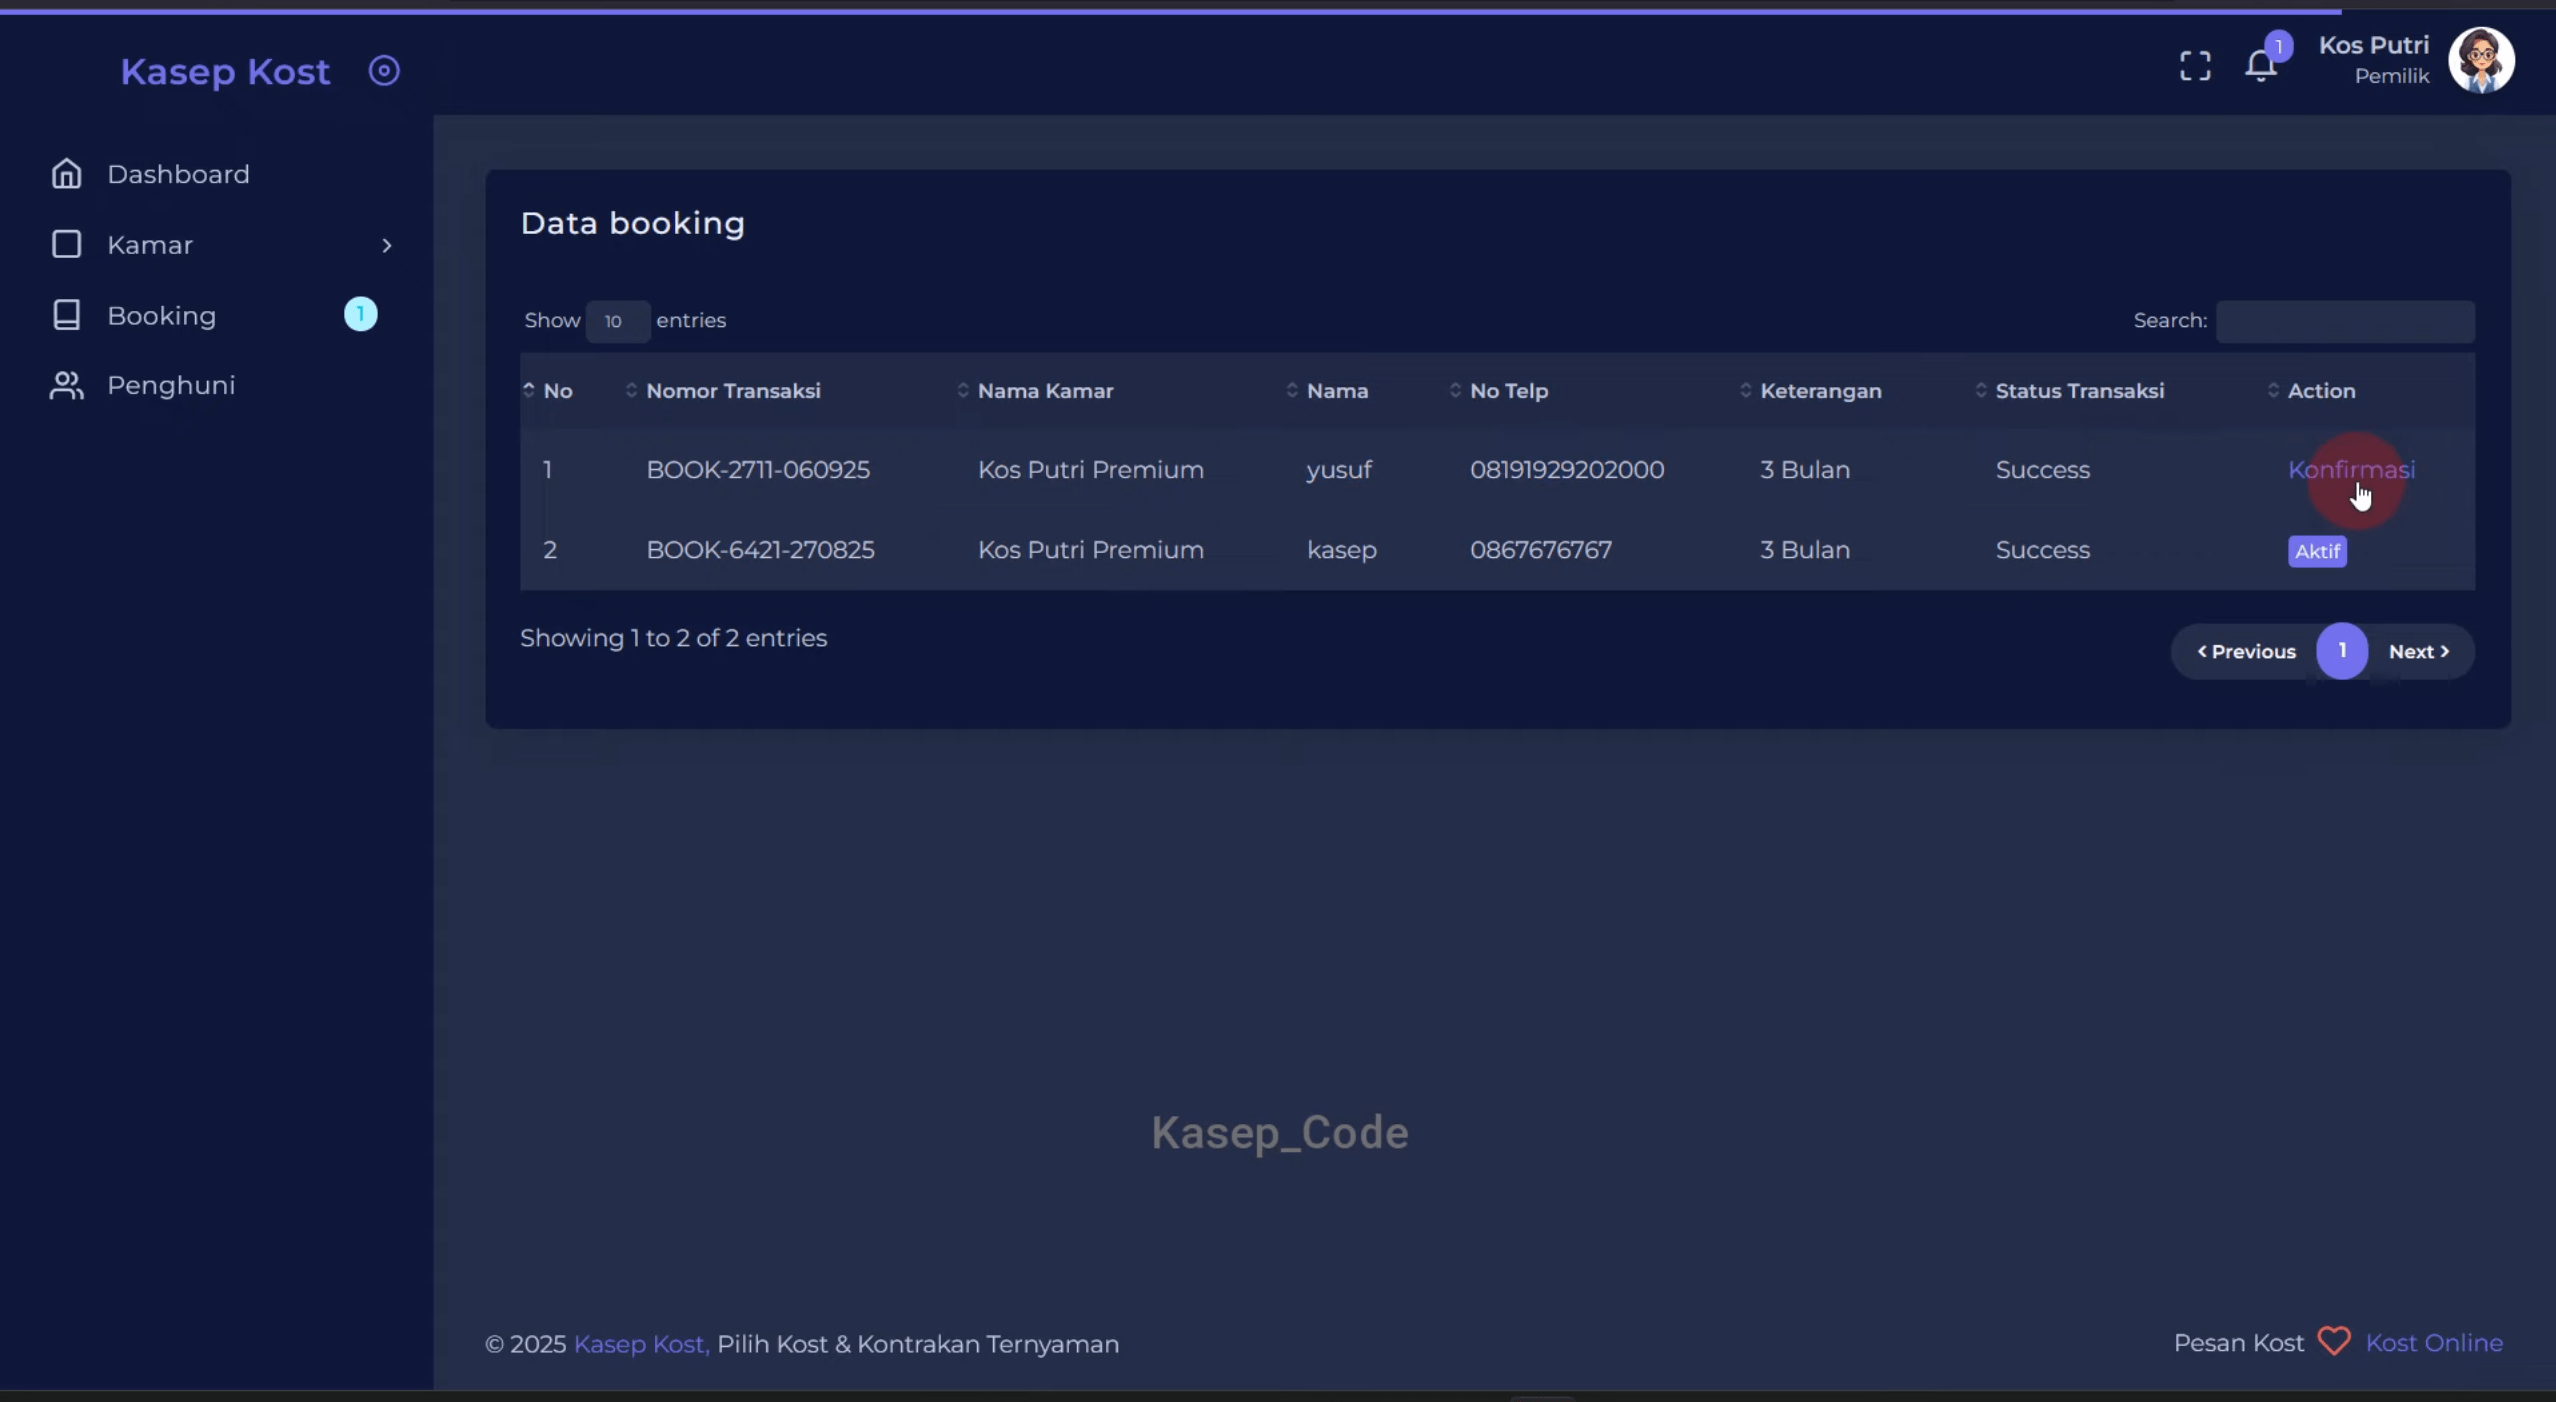Click phone number 0867676767
This screenshot has width=2556, height=1402.
1541,550
